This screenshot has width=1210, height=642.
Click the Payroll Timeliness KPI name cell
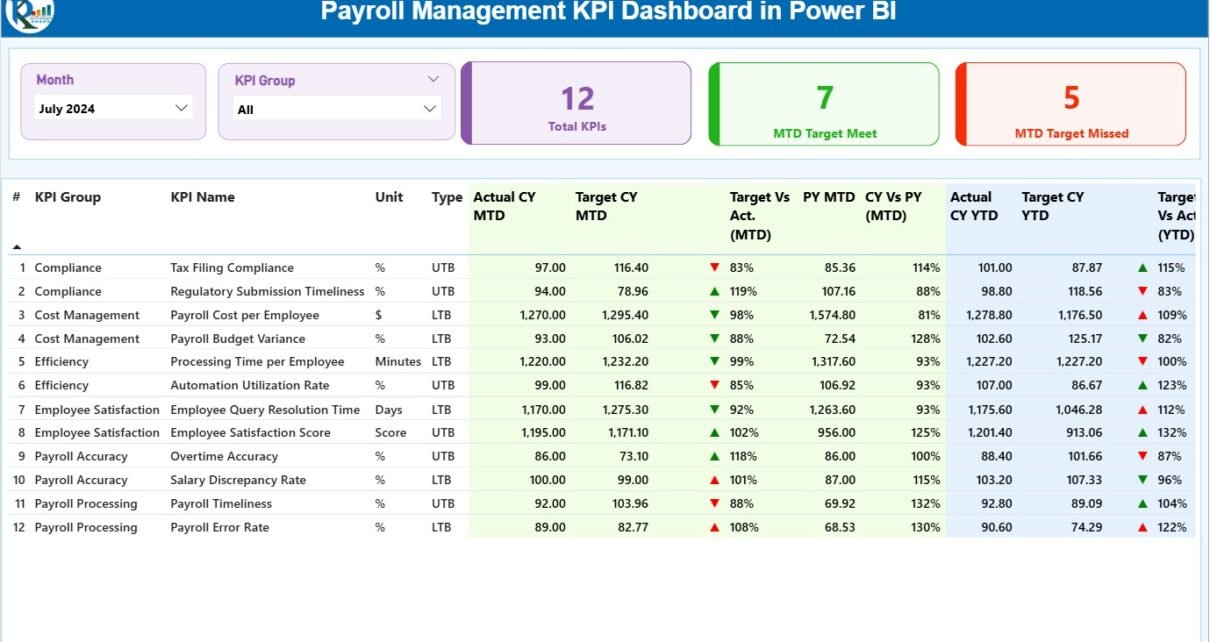221,504
